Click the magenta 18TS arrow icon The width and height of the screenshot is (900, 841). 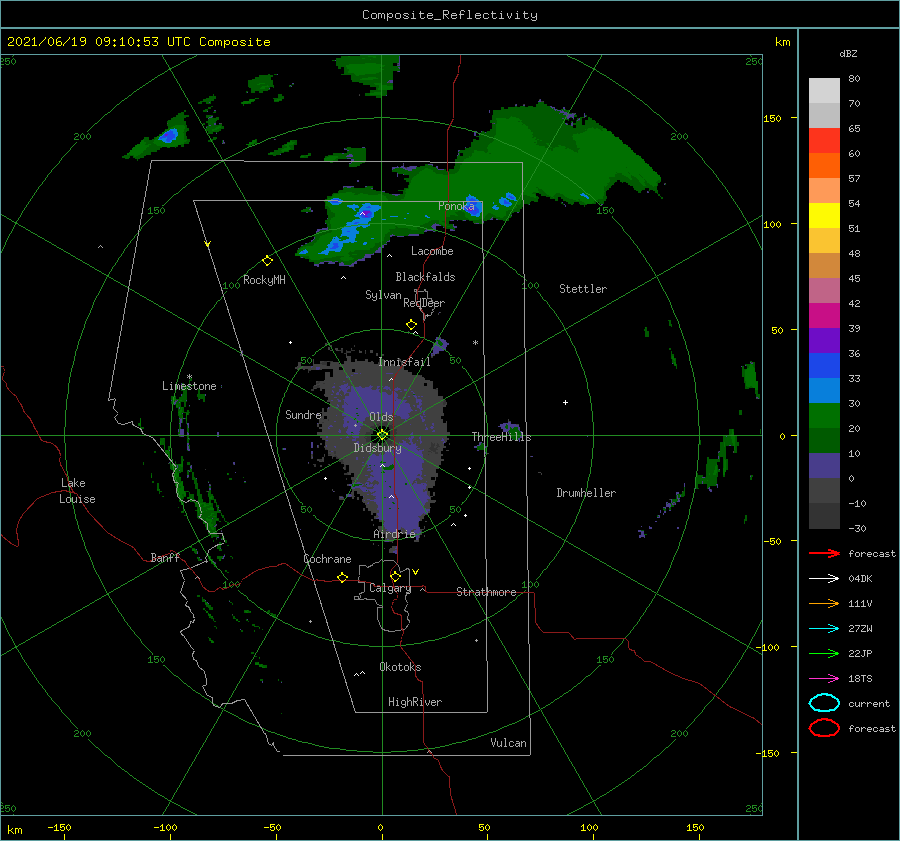[x=824, y=679]
